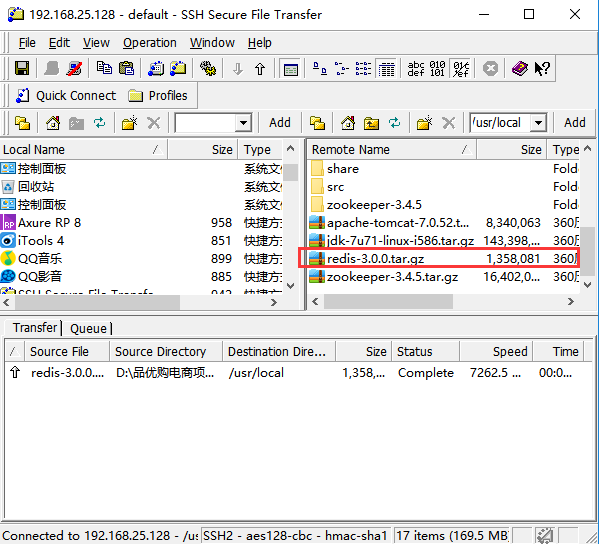Viewport: 599px width, 544px height.
Task: Click remote pane horizontal scrollbar
Action: click(388, 302)
